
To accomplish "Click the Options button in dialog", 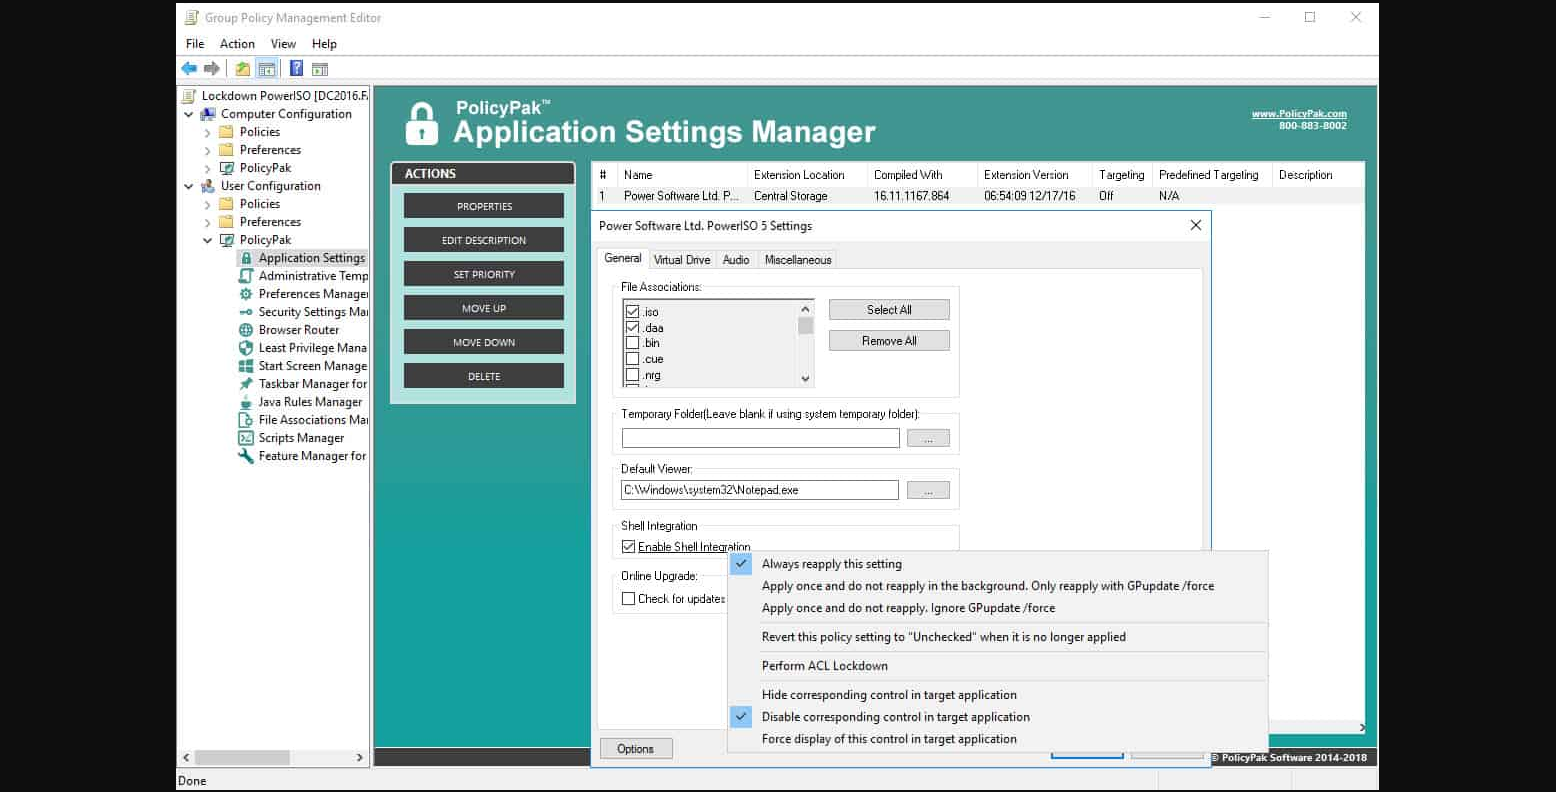I will 636,749.
